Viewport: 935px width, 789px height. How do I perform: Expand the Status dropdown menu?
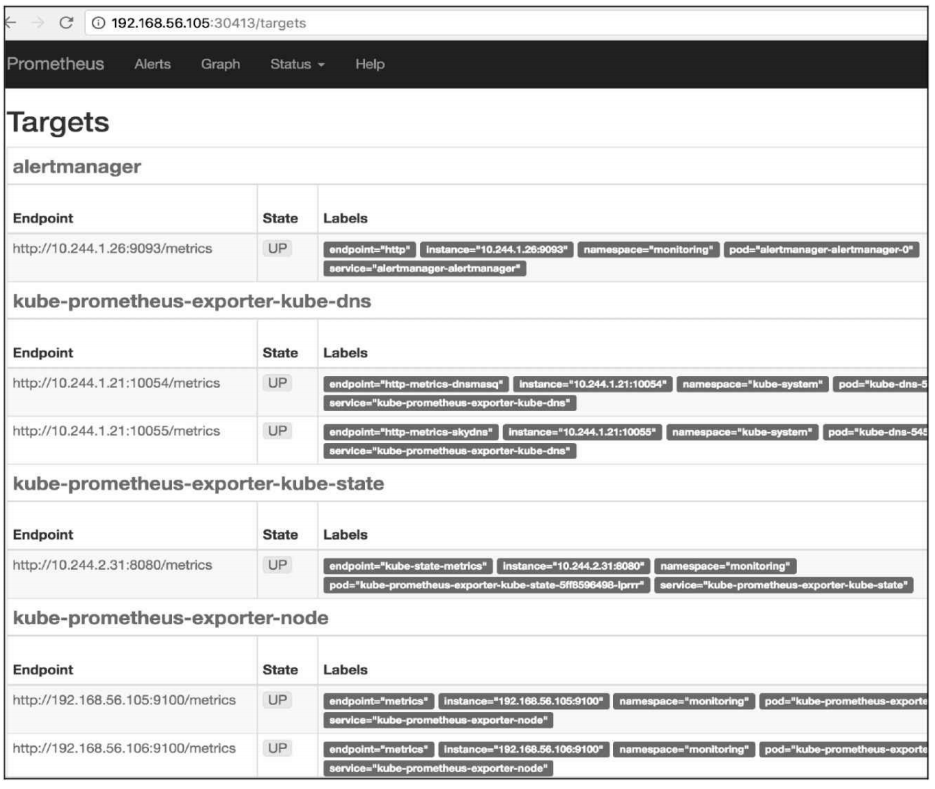[297, 64]
